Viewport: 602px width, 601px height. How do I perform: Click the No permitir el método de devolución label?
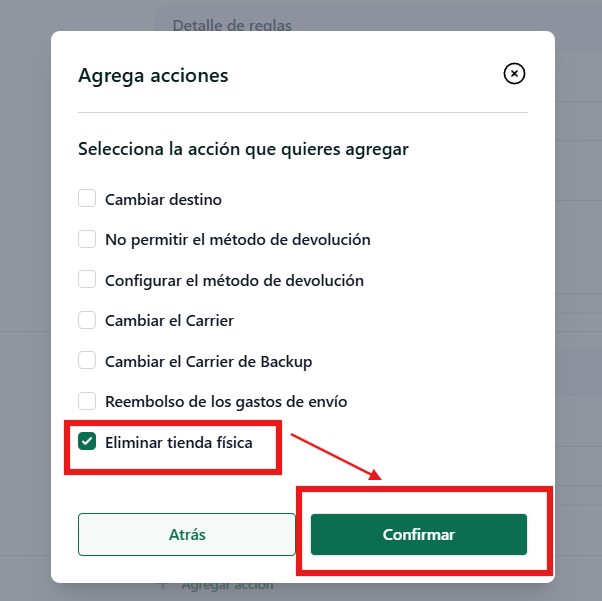tap(238, 240)
